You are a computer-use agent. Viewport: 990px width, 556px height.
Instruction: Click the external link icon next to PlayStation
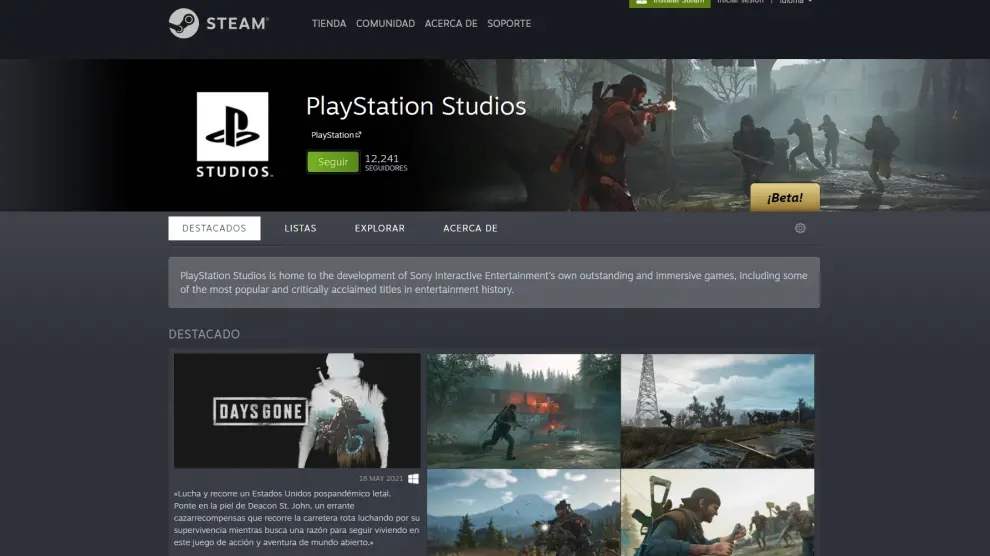[x=358, y=135]
